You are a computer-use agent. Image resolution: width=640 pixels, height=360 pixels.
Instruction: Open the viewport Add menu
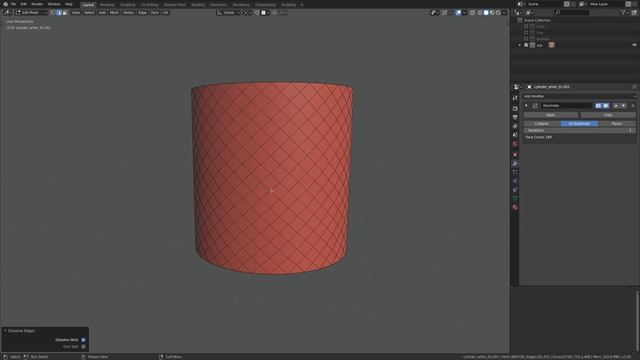(102, 13)
